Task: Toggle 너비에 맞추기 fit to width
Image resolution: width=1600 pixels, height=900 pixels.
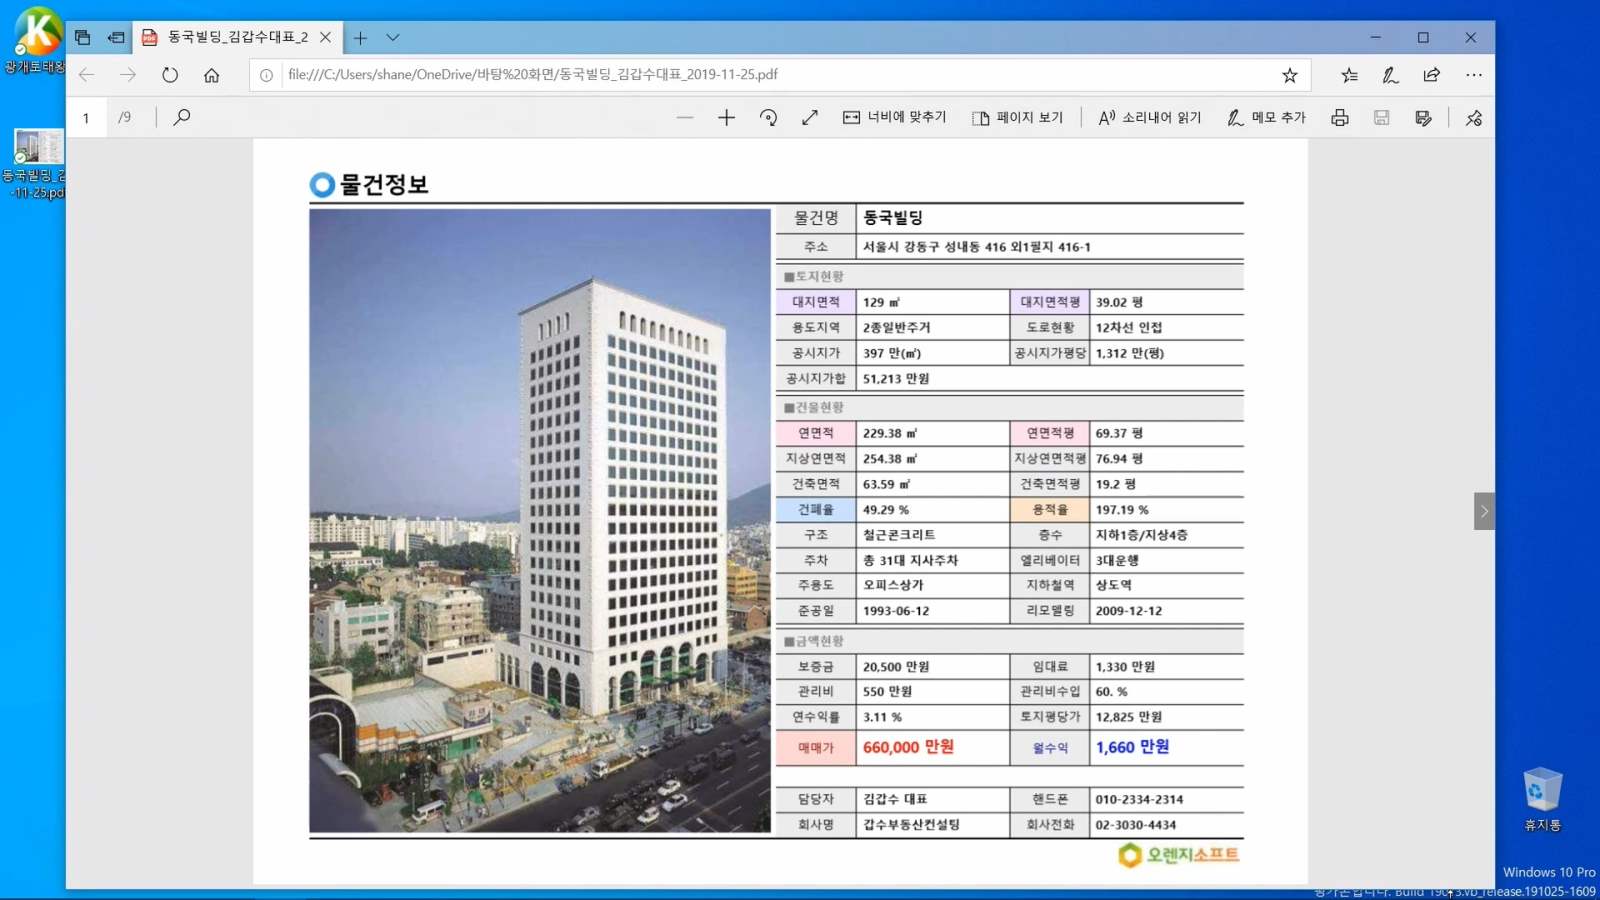Action: tap(894, 118)
